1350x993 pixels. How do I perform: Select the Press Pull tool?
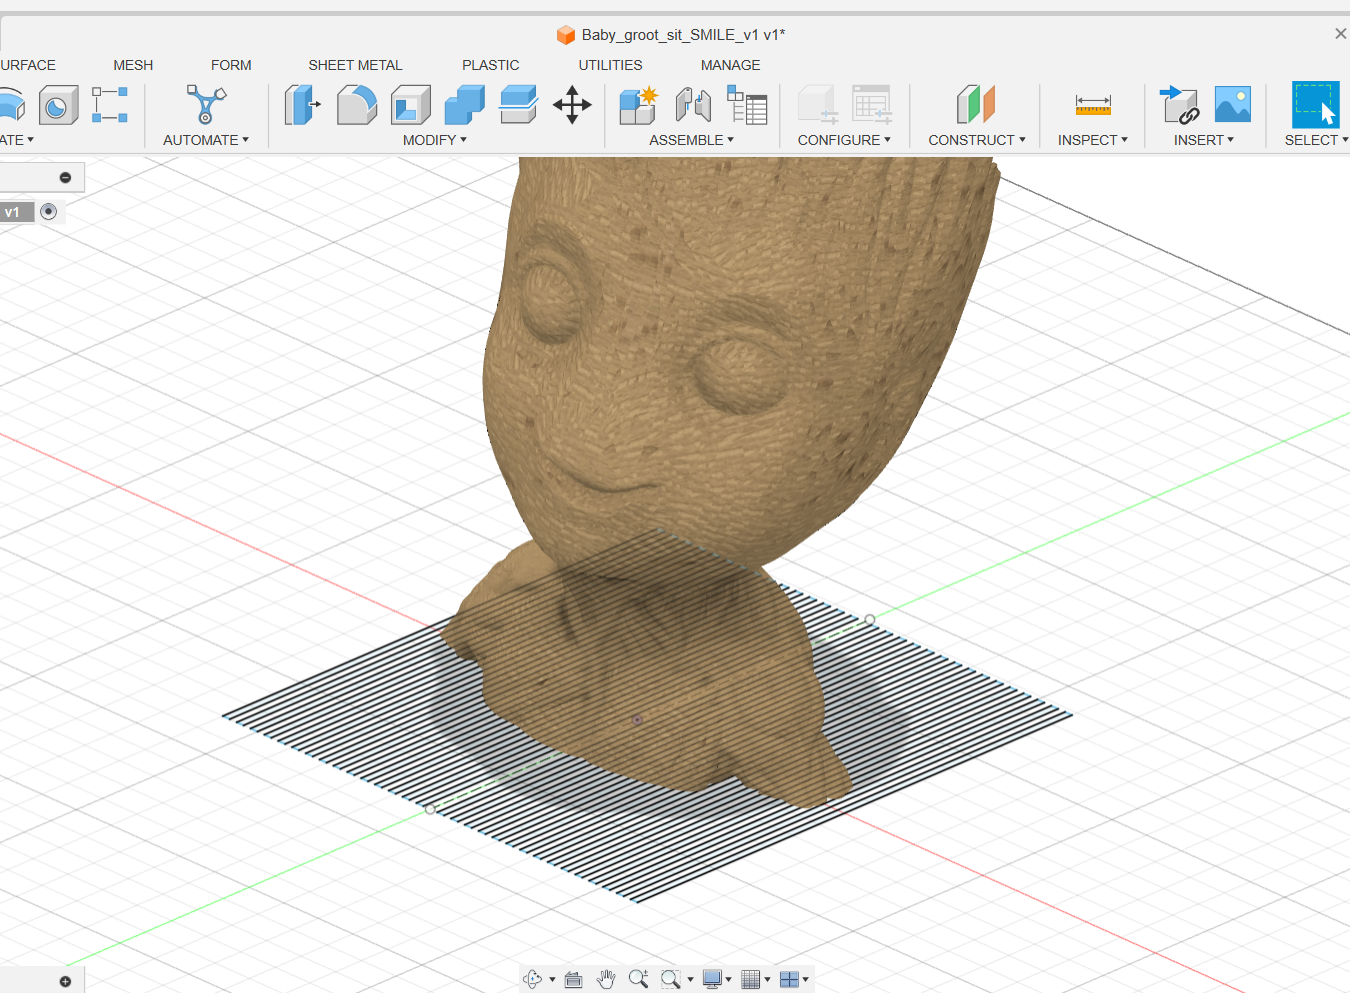(x=302, y=105)
